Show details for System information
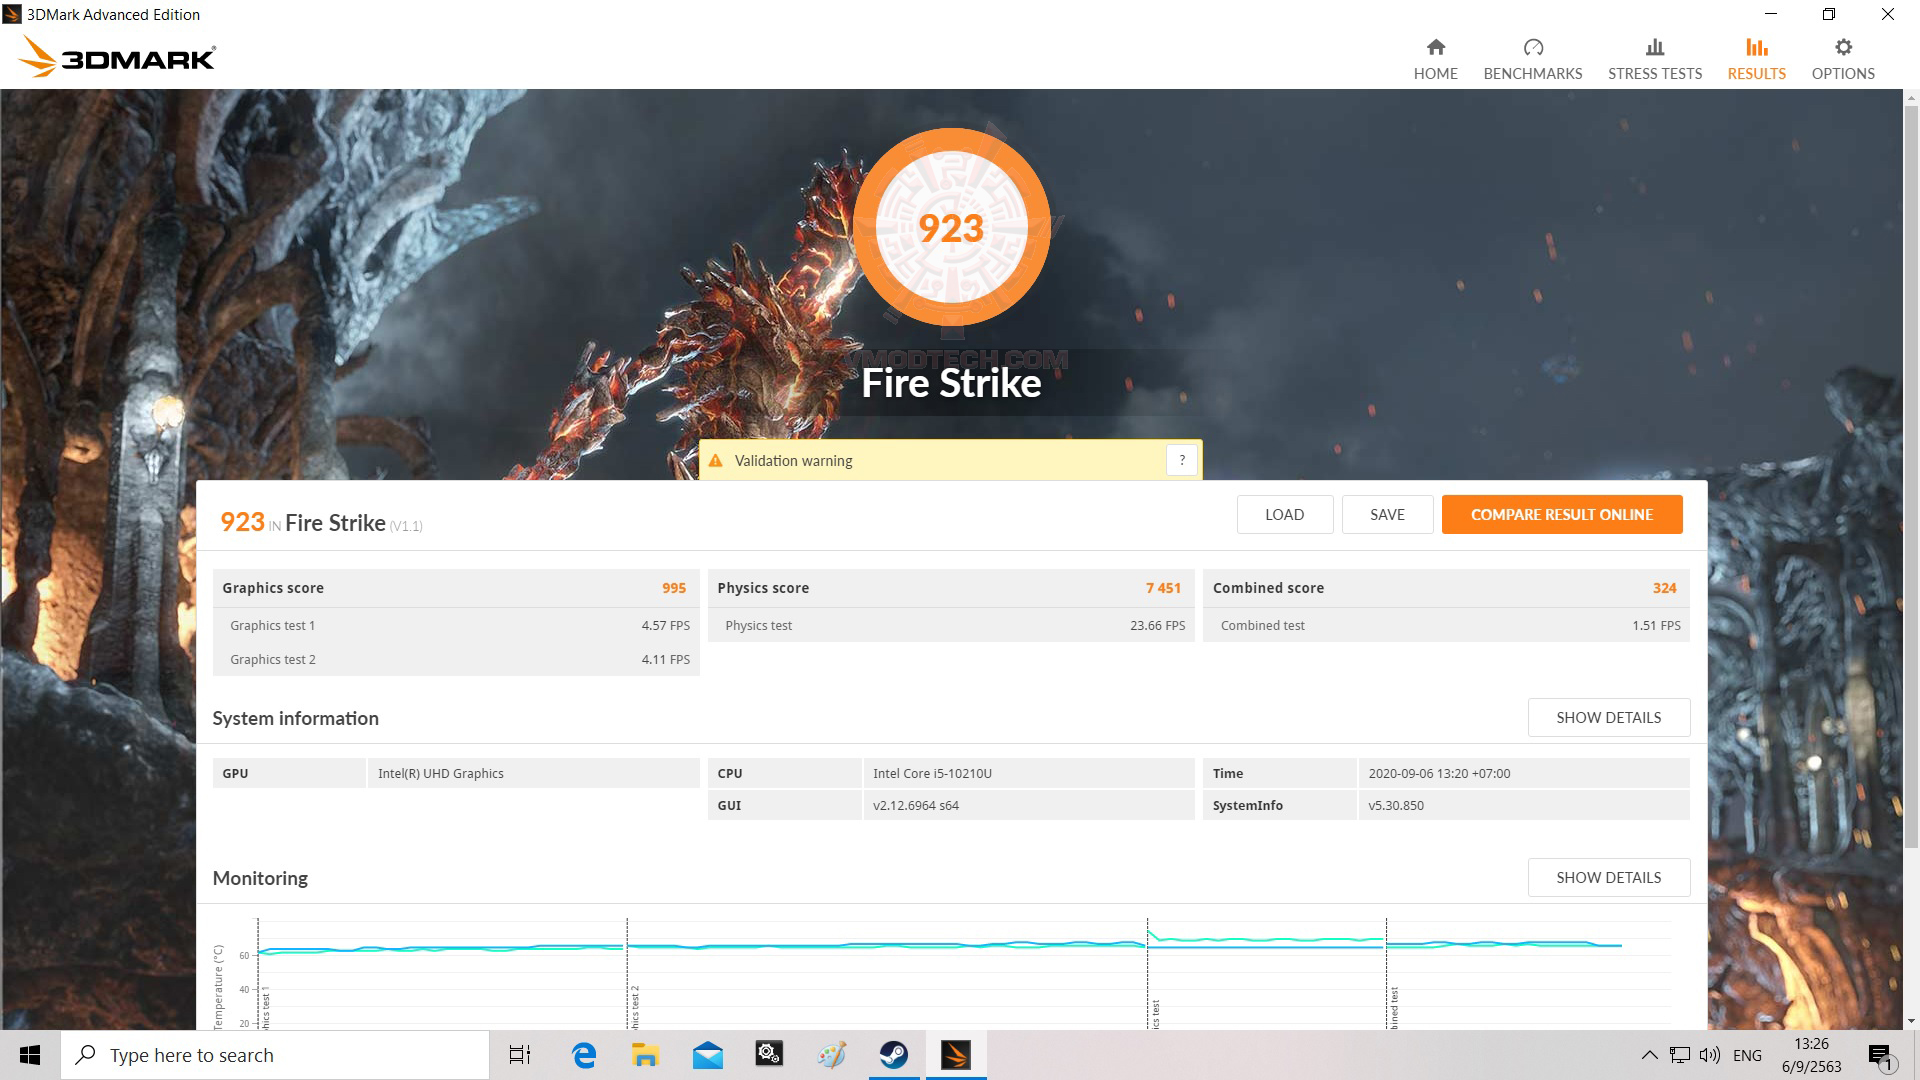 point(1608,717)
